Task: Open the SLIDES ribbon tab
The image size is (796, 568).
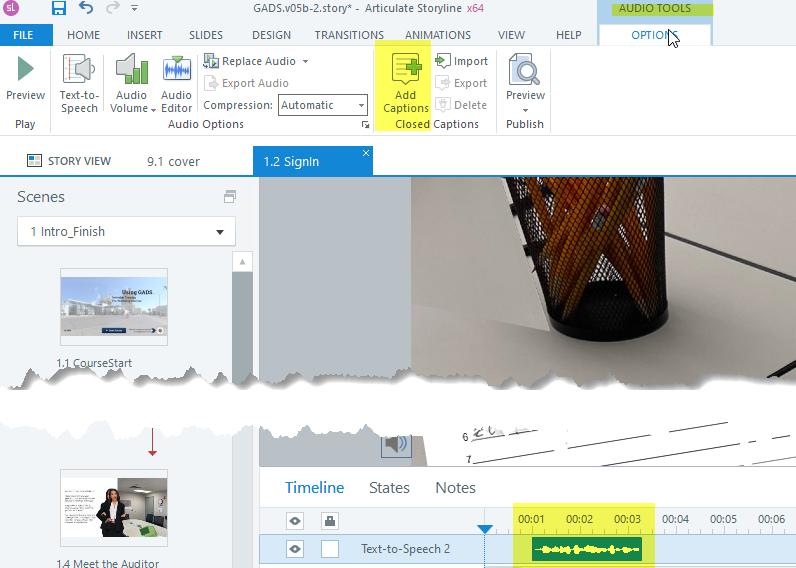Action: [206, 35]
